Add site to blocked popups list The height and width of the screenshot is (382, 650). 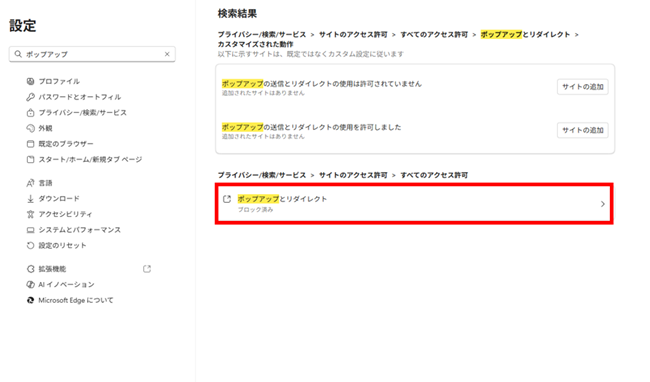582,87
